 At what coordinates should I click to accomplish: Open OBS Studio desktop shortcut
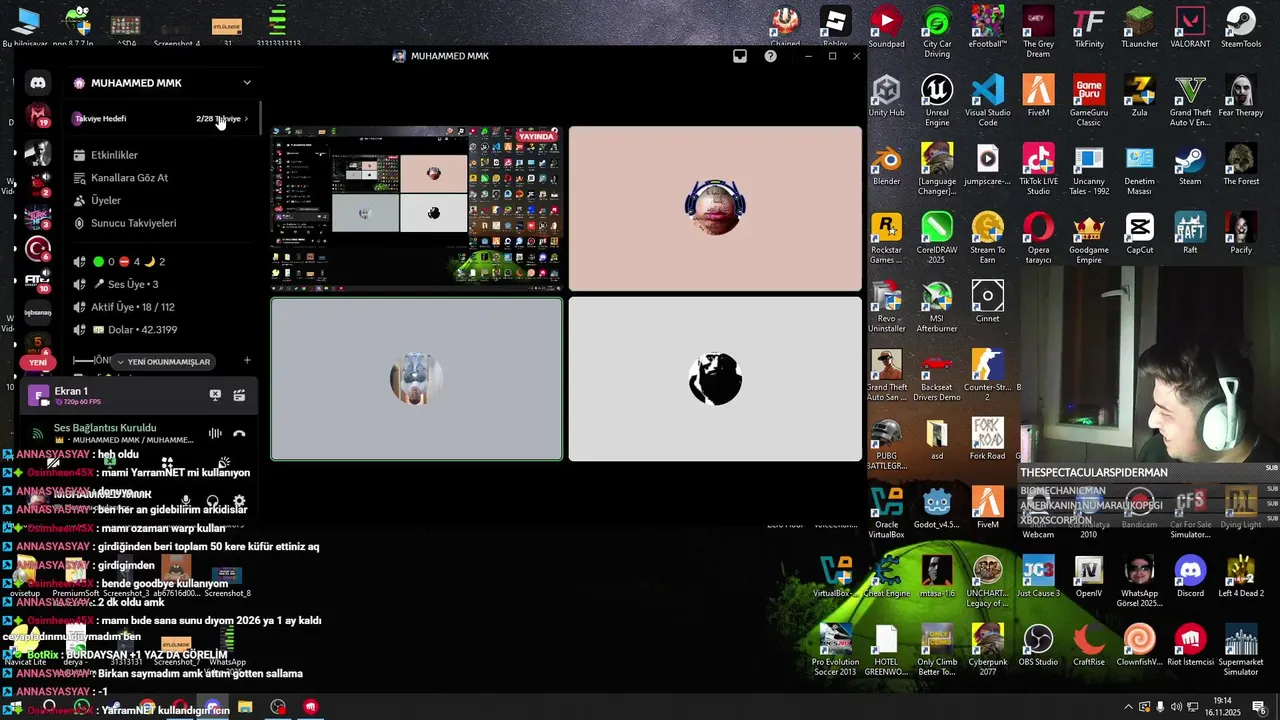click(1038, 645)
